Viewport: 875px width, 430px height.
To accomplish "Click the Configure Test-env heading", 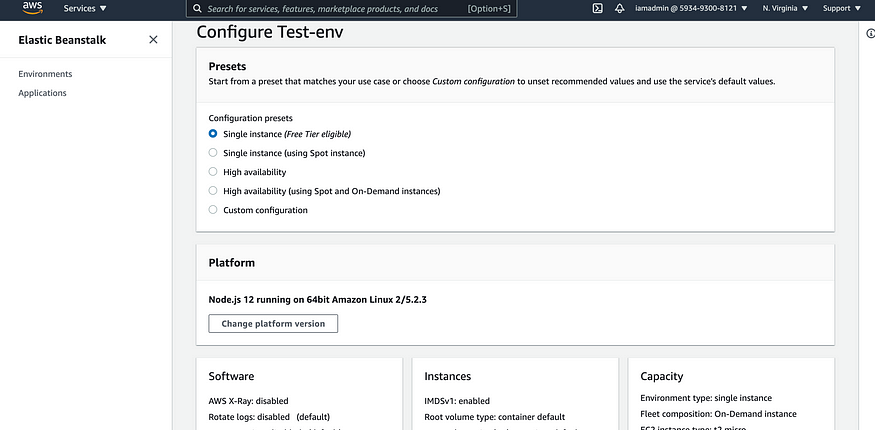I will (270, 32).
